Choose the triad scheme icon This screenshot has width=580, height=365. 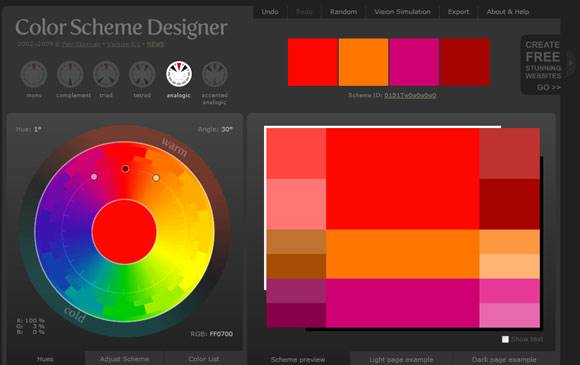tap(106, 74)
